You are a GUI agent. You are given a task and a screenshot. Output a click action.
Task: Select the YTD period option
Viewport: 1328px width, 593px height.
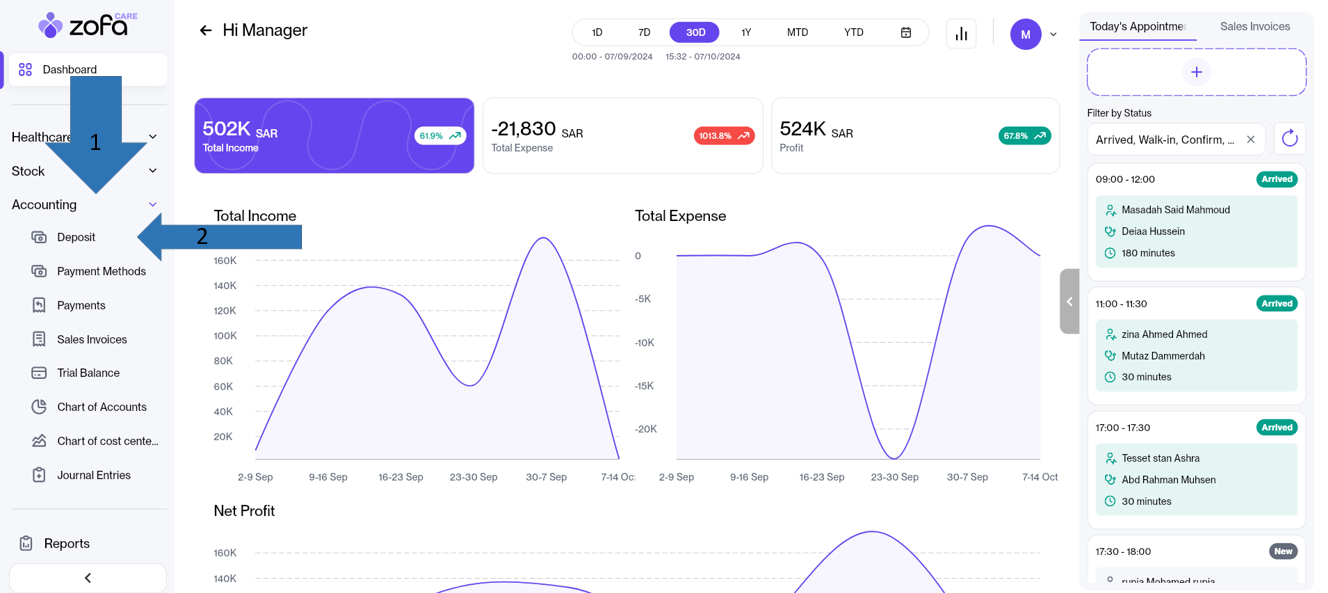(x=853, y=32)
